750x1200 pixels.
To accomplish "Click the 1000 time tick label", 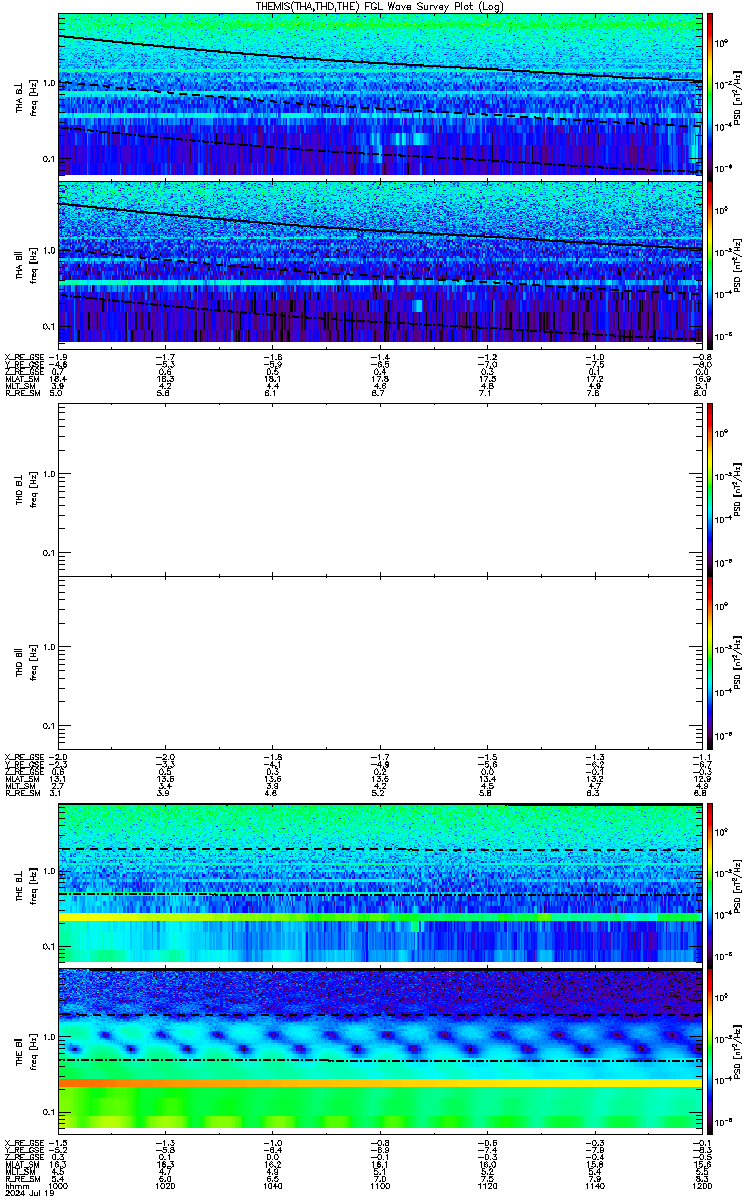I will 59,1186.
